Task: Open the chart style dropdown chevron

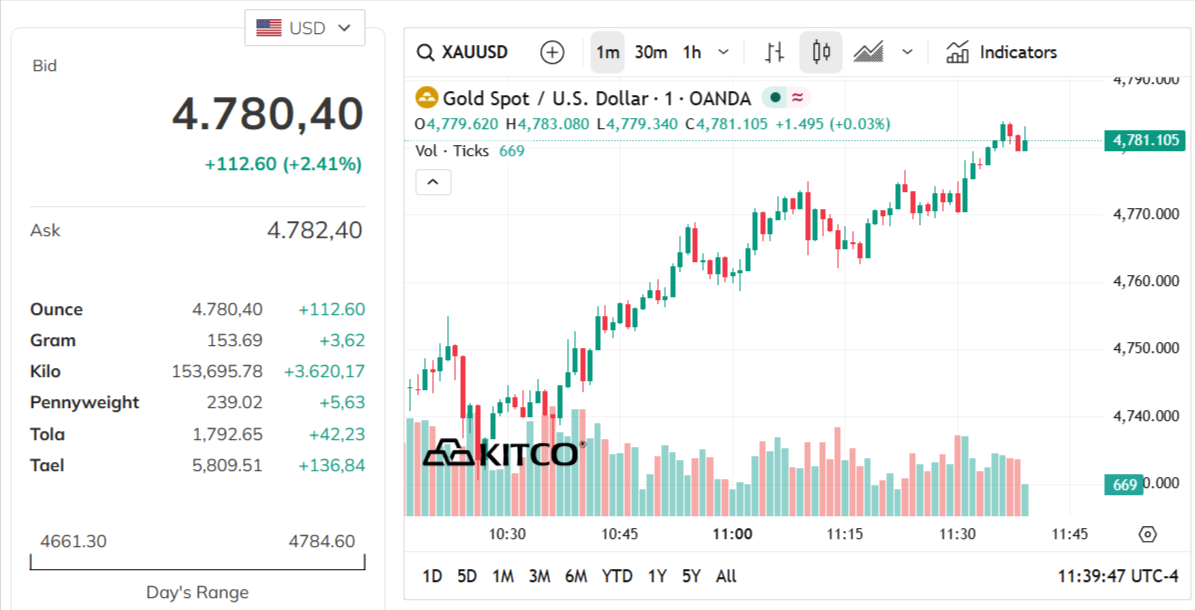Action: point(905,51)
